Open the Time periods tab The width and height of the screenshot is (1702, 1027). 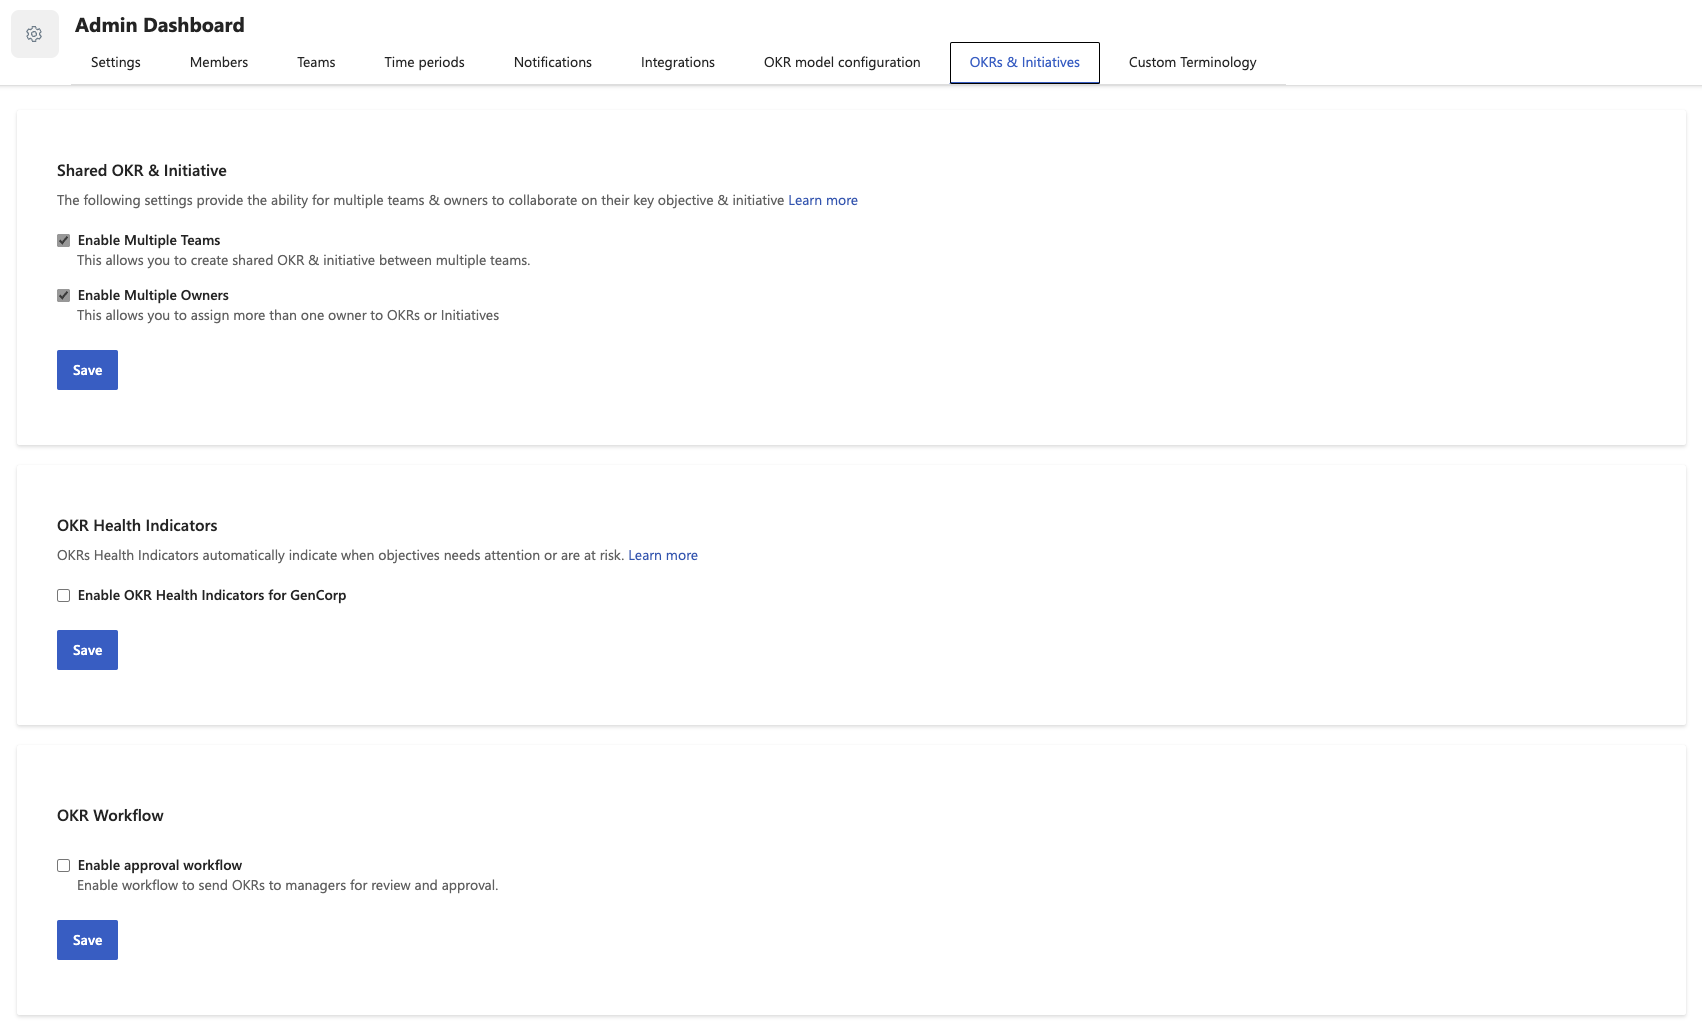click(424, 62)
